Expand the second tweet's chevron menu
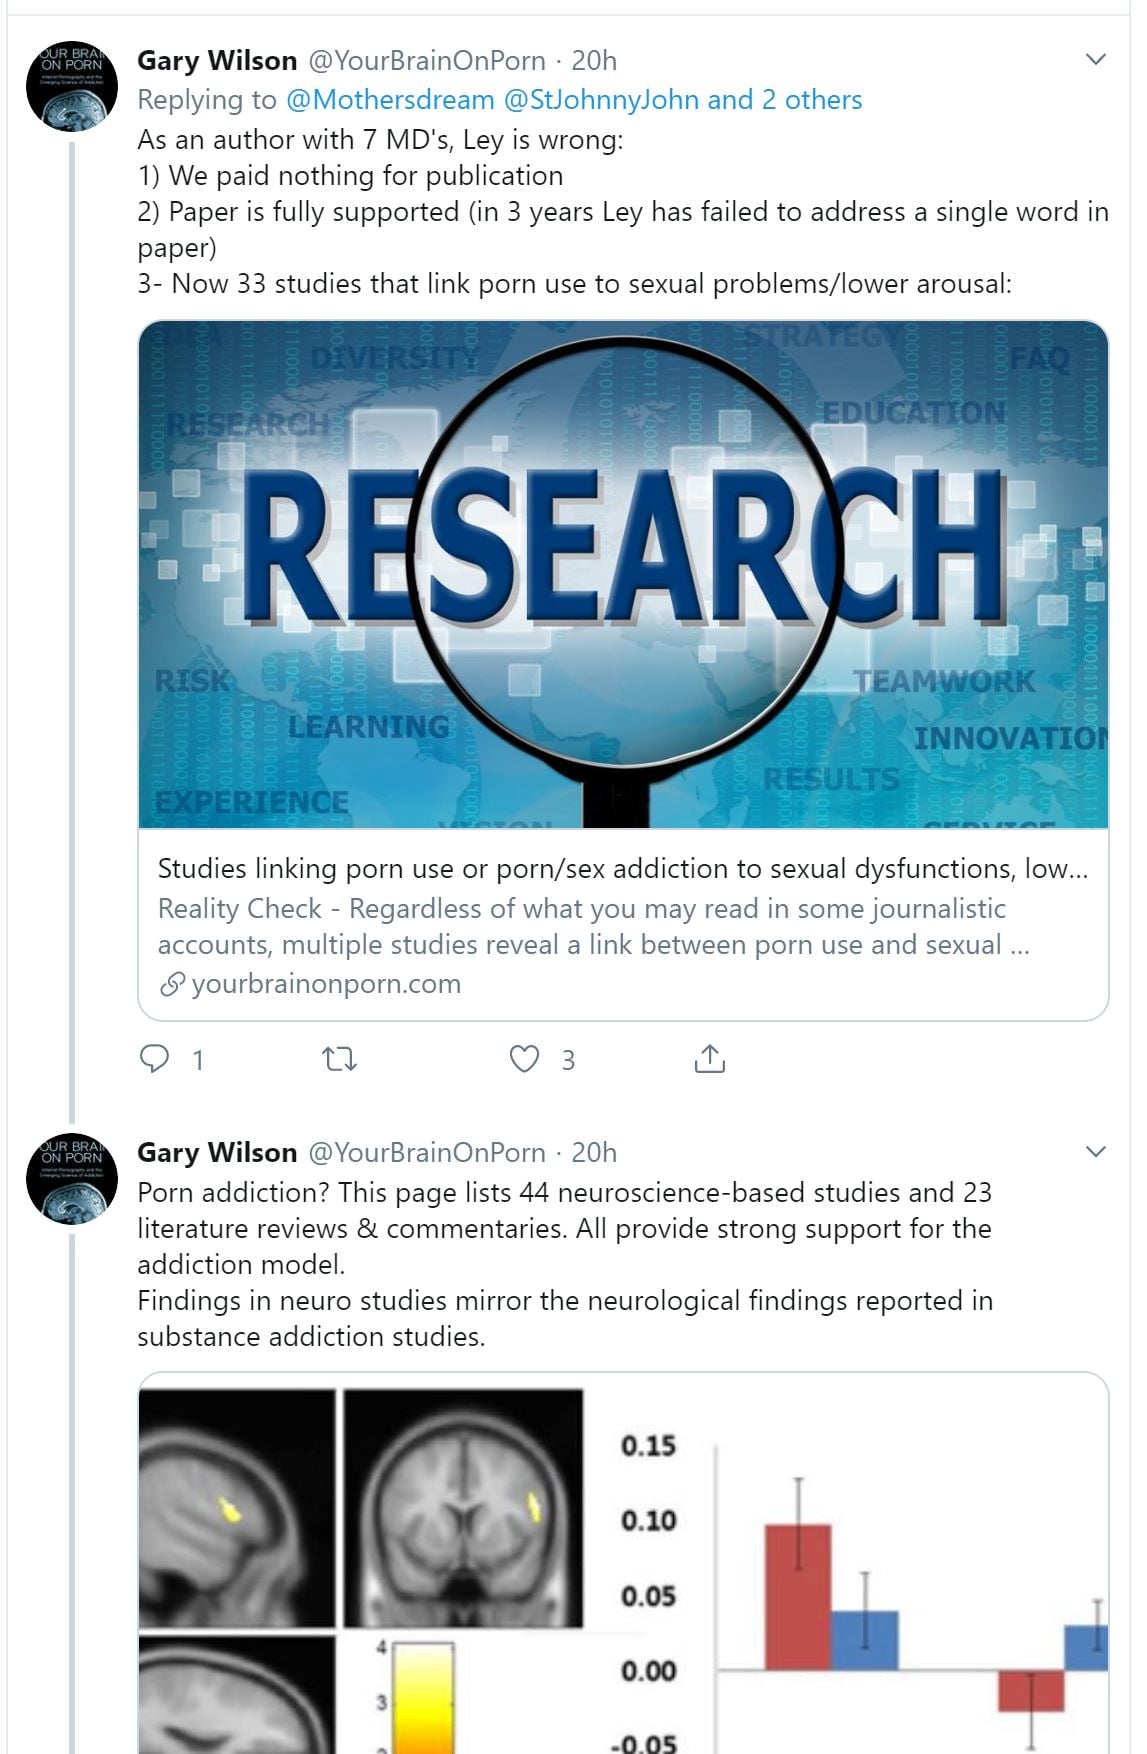1147x1754 pixels. pyautogui.click(x=1096, y=1152)
